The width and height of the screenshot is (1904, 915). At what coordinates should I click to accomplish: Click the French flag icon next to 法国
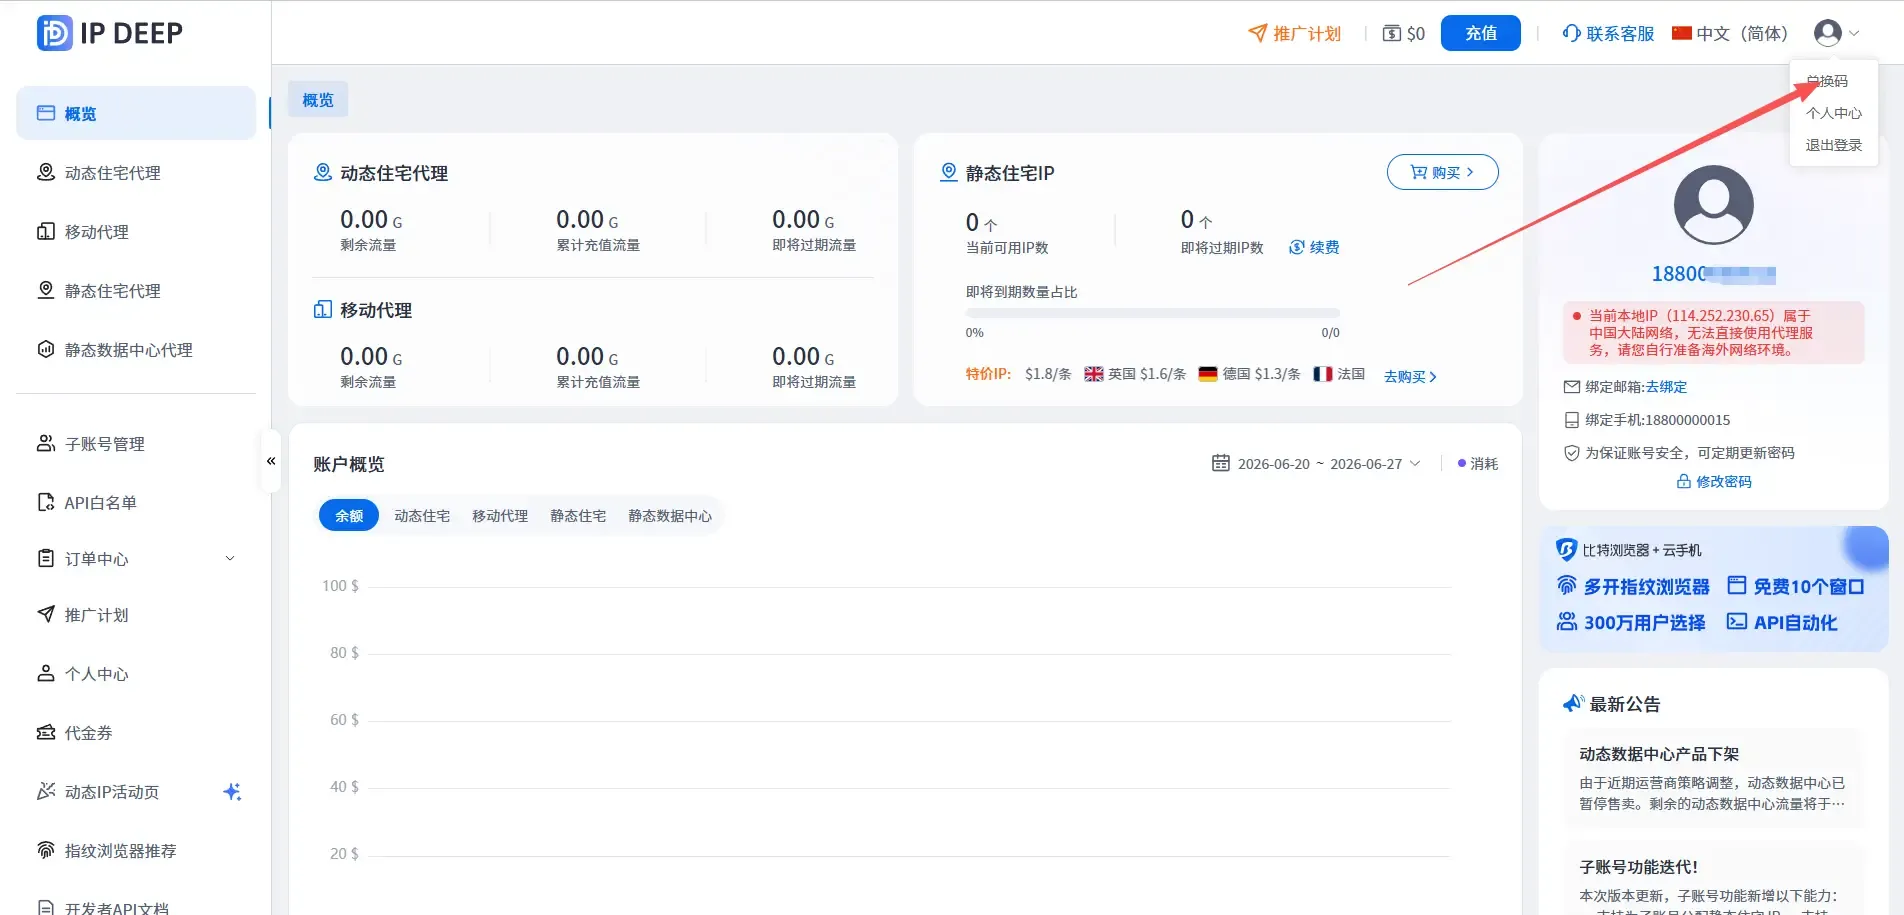tap(1323, 374)
